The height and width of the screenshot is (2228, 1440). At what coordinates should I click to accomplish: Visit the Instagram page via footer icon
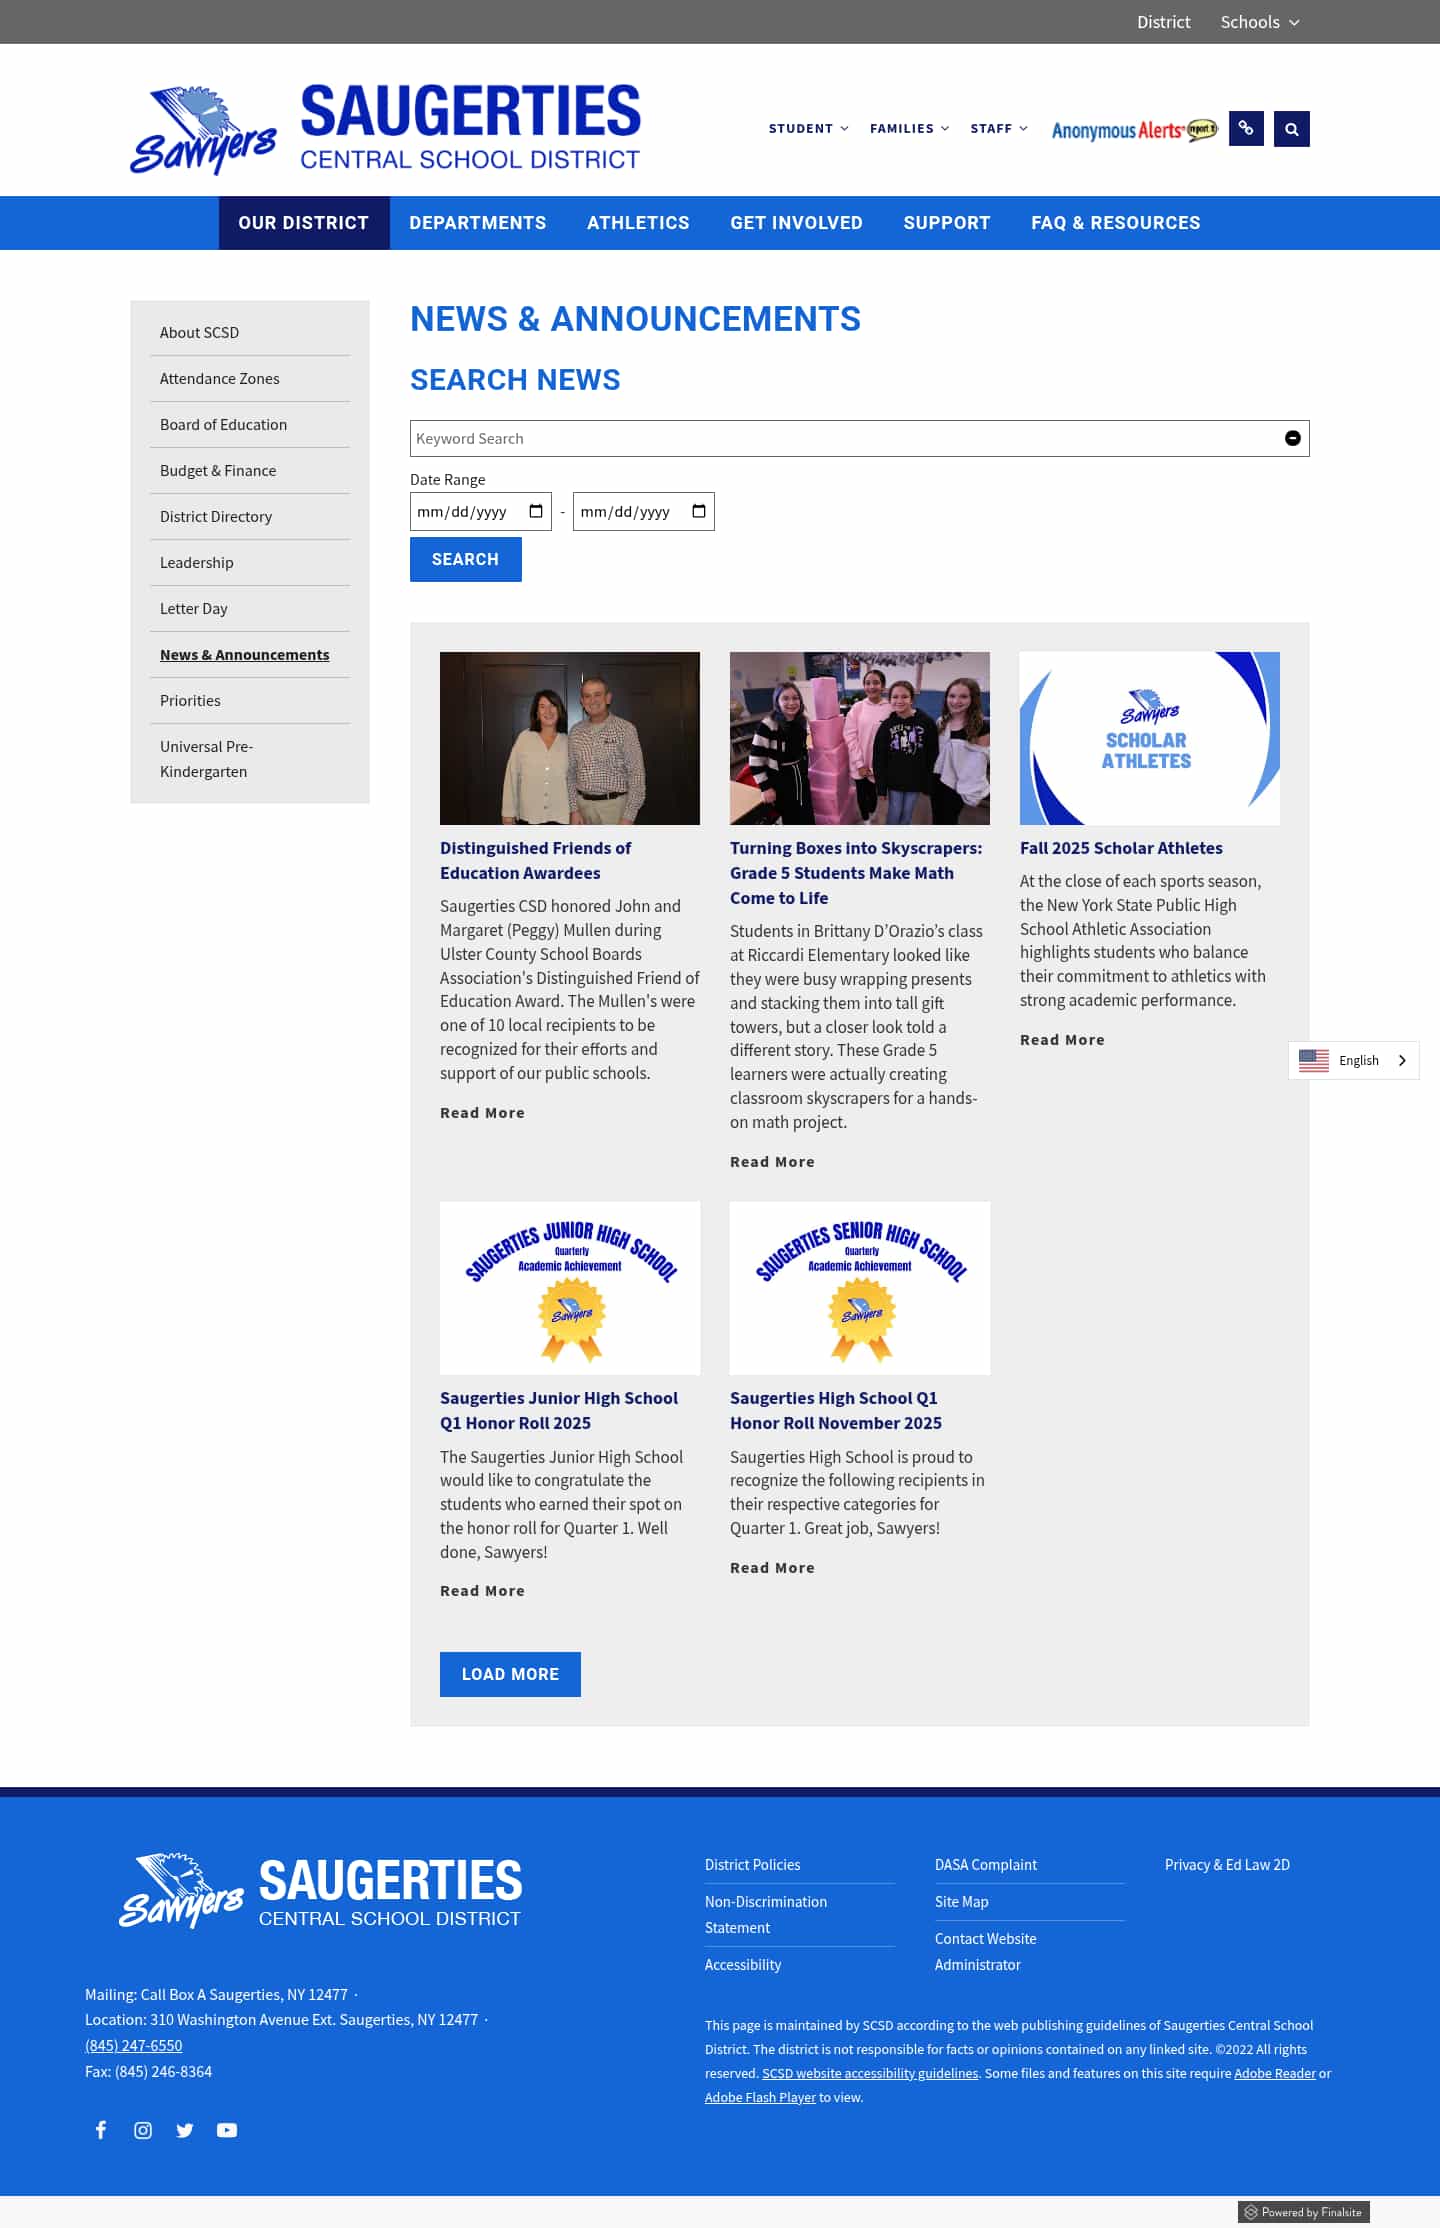(143, 2130)
